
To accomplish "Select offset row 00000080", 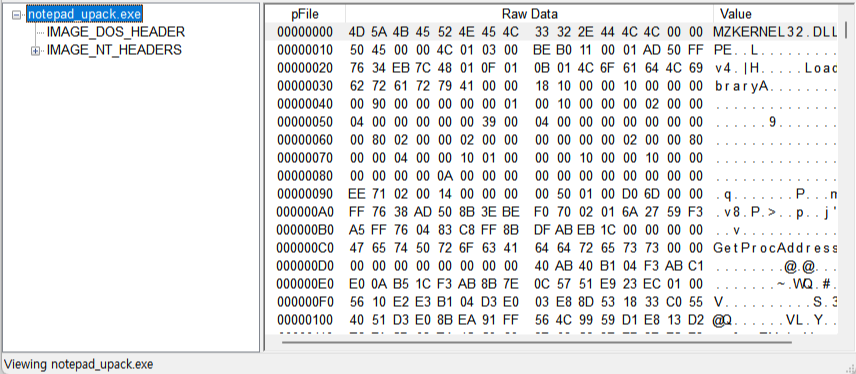I will click(x=551, y=176).
